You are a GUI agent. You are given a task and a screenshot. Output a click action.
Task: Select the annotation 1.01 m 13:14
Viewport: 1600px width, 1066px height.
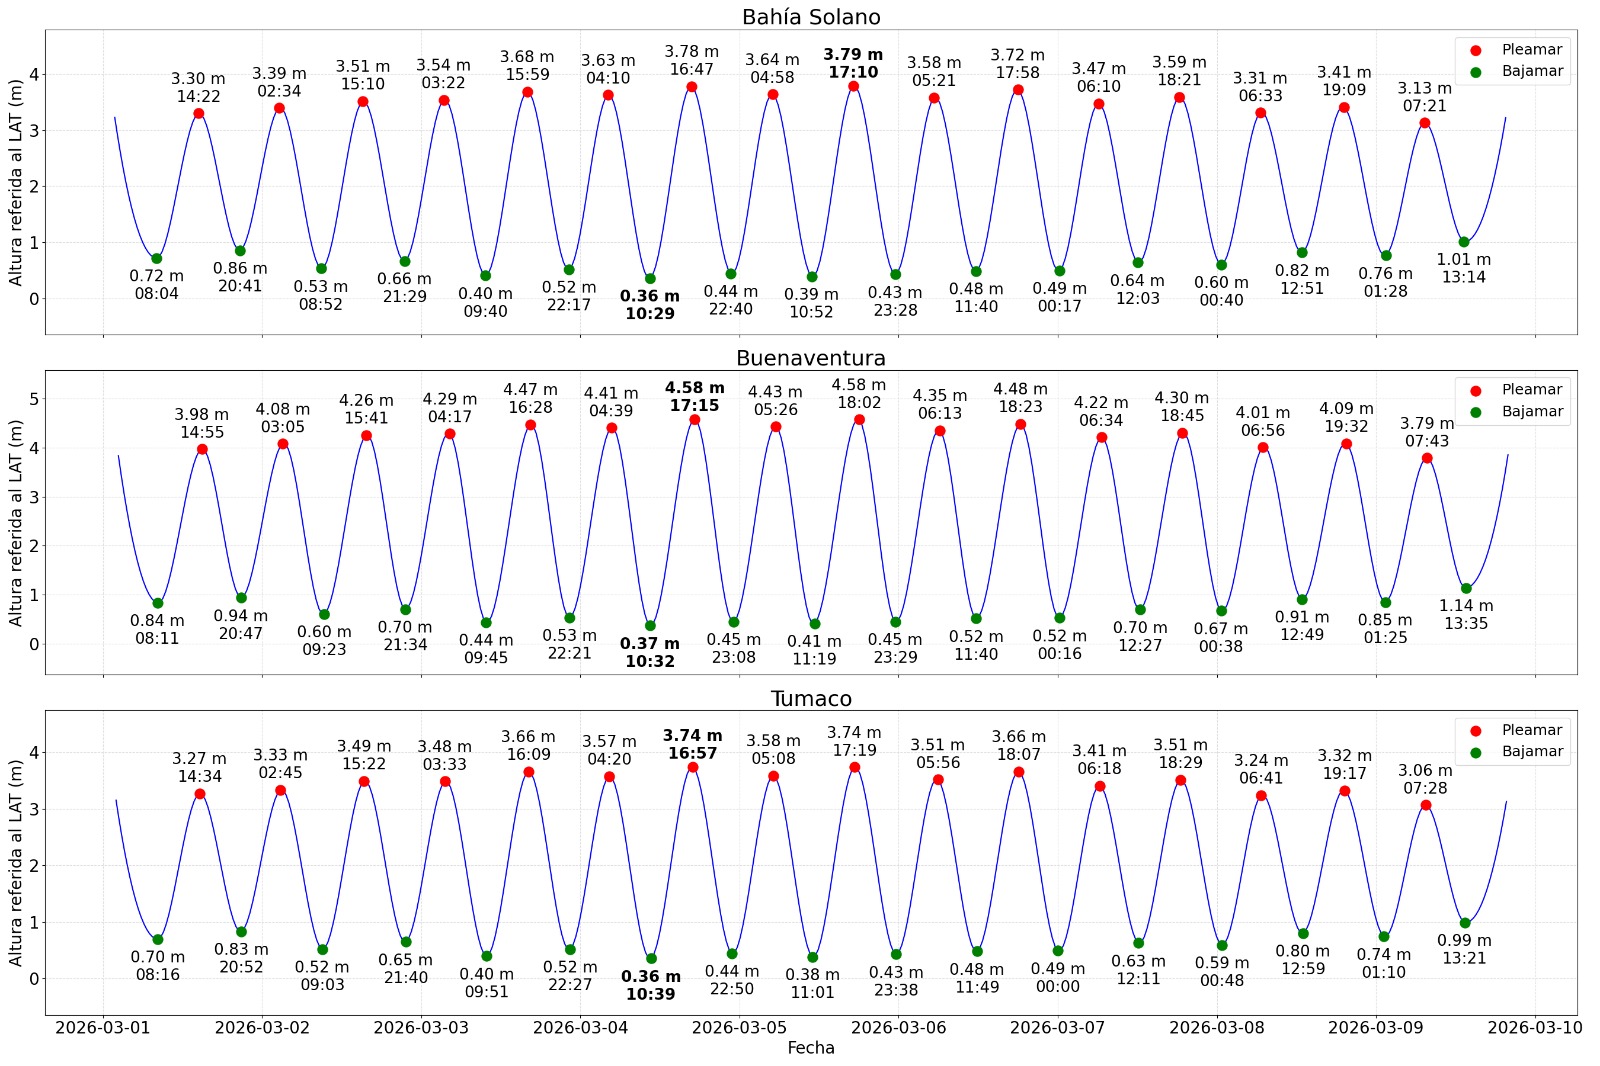1462,266
